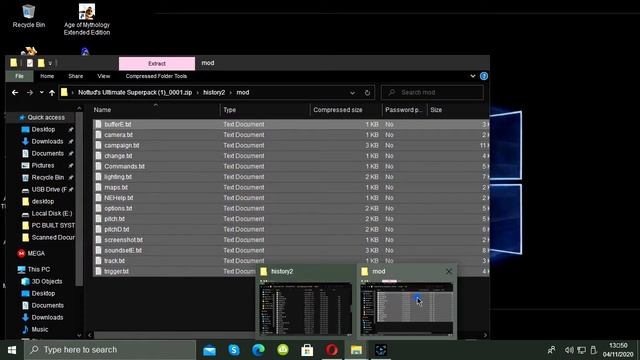This screenshot has width=640, height=360.
Task: Open Age of Mythology Extended Edition shortcut
Action: click(87, 20)
